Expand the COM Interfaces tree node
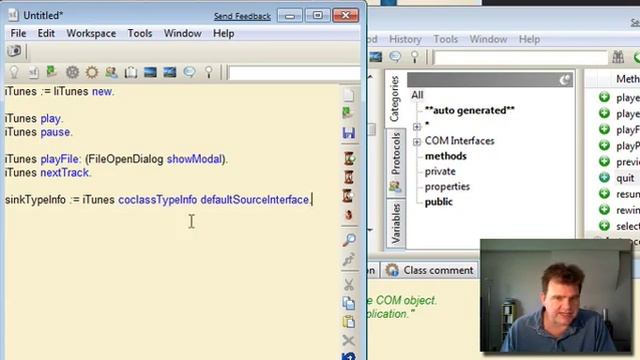Viewport: 640px width, 360px height. coord(417,142)
